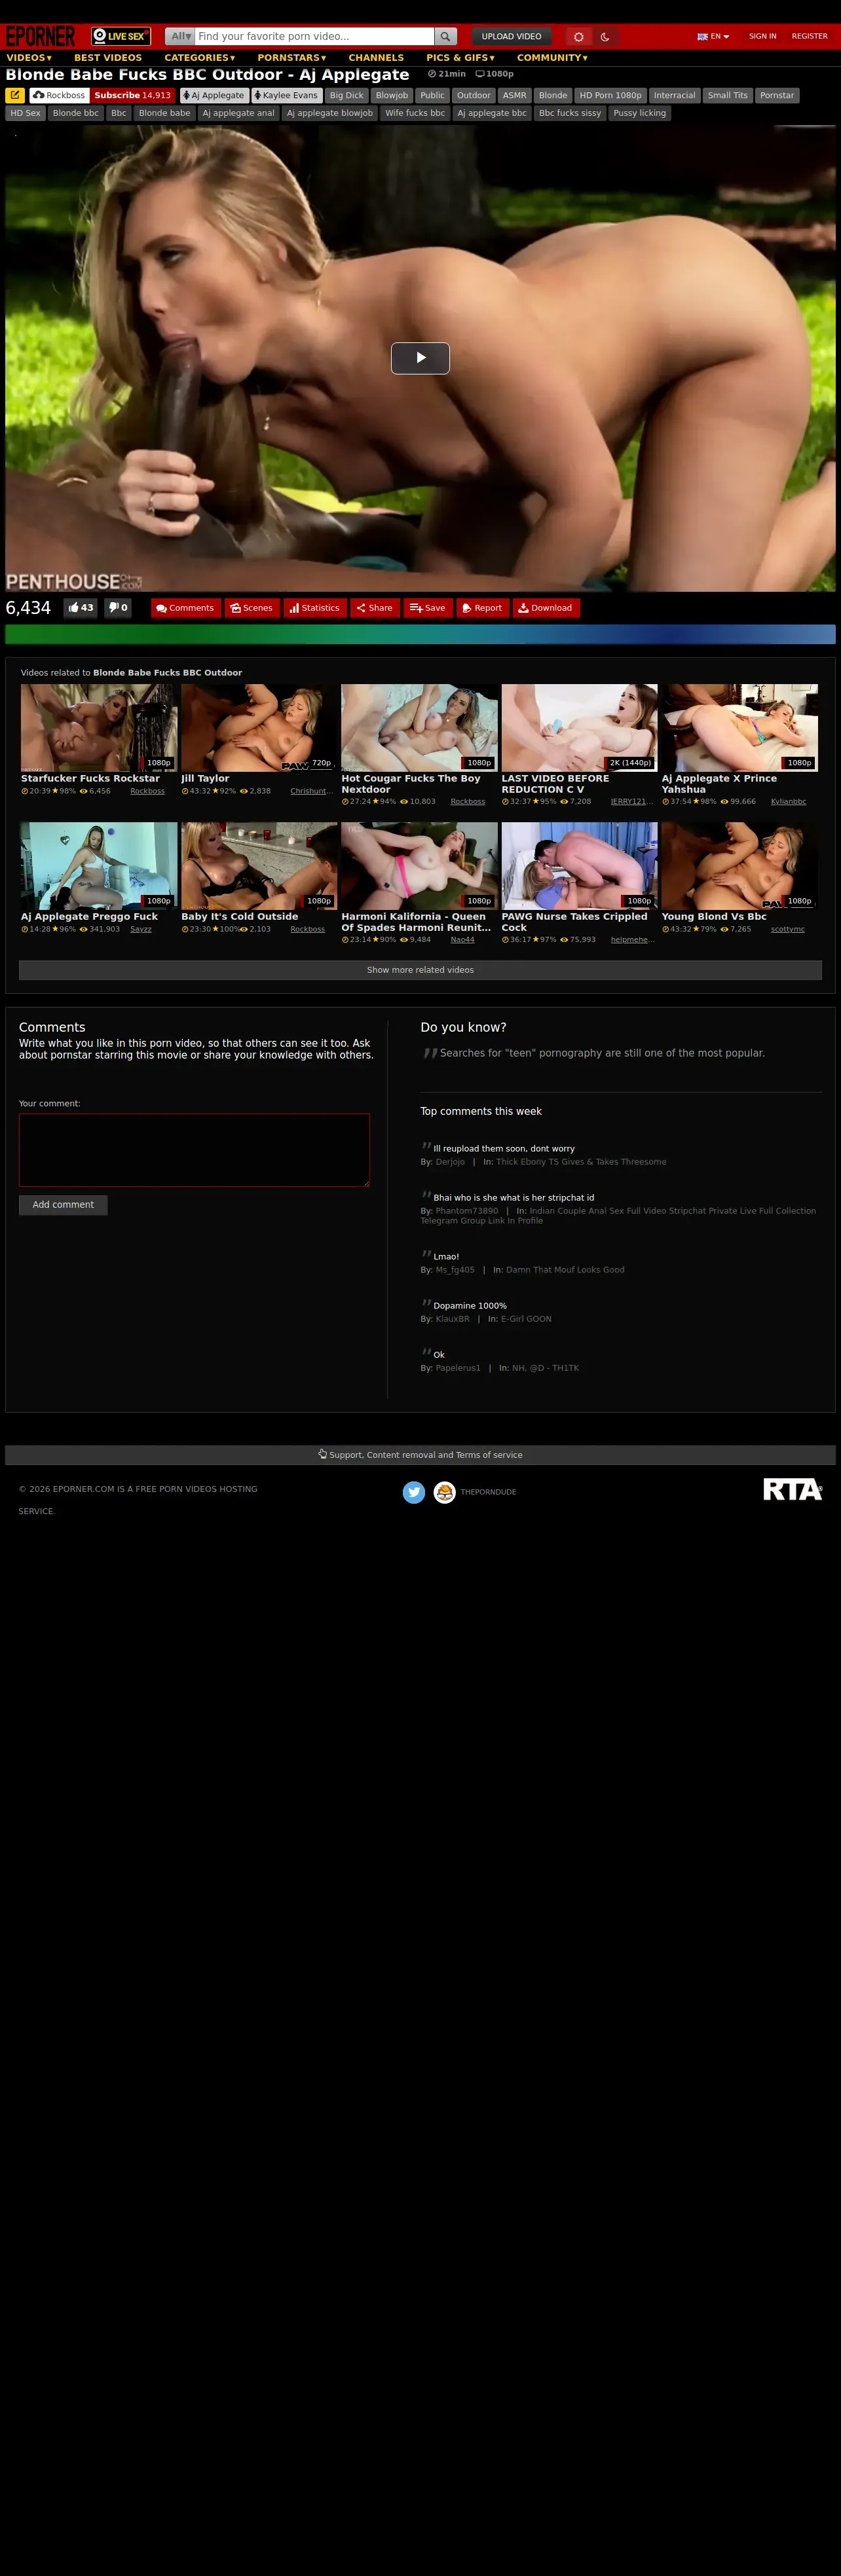Image resolution: width=841 pixels, height=2576 pixels.
Task: Select the ASMR tag
Action: tap(514, 95)
